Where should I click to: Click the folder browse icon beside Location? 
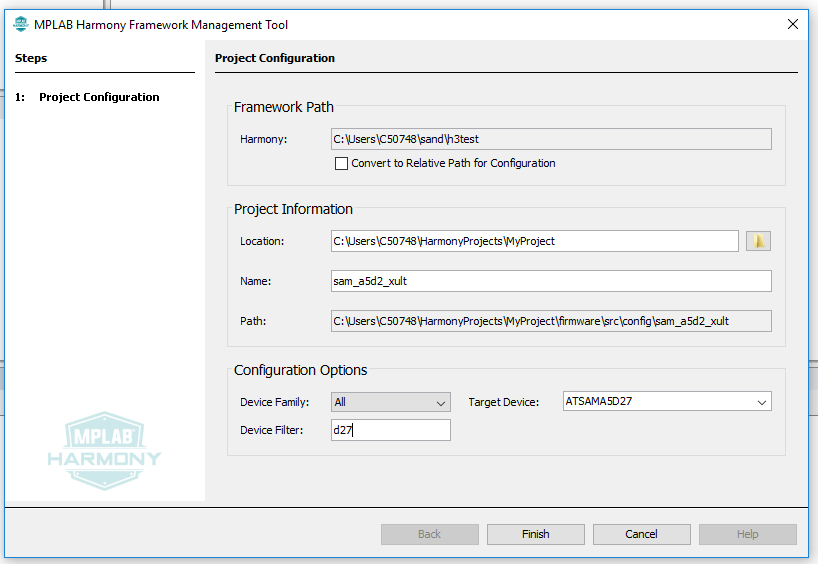coord(758,241)
